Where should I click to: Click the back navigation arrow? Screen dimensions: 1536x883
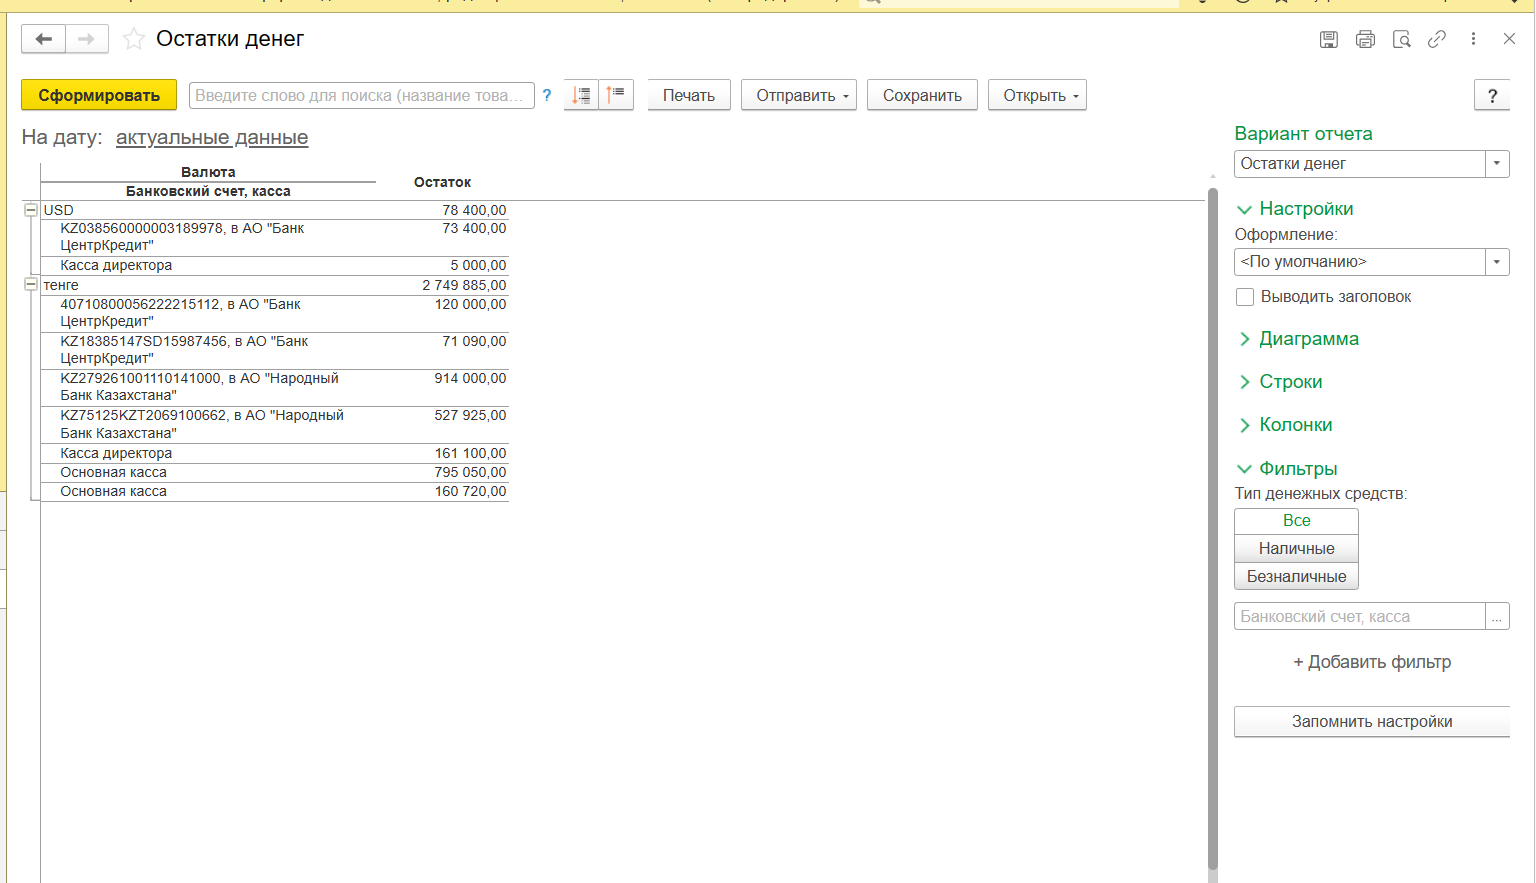coord(43,39)
